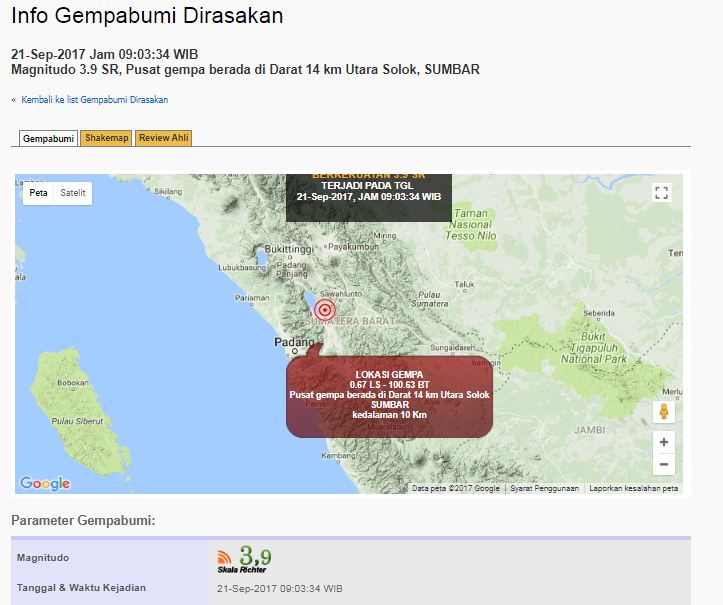Click the 3,9 magnitude value
Viewport: 723px width, 605px height.
coord(255,555)
